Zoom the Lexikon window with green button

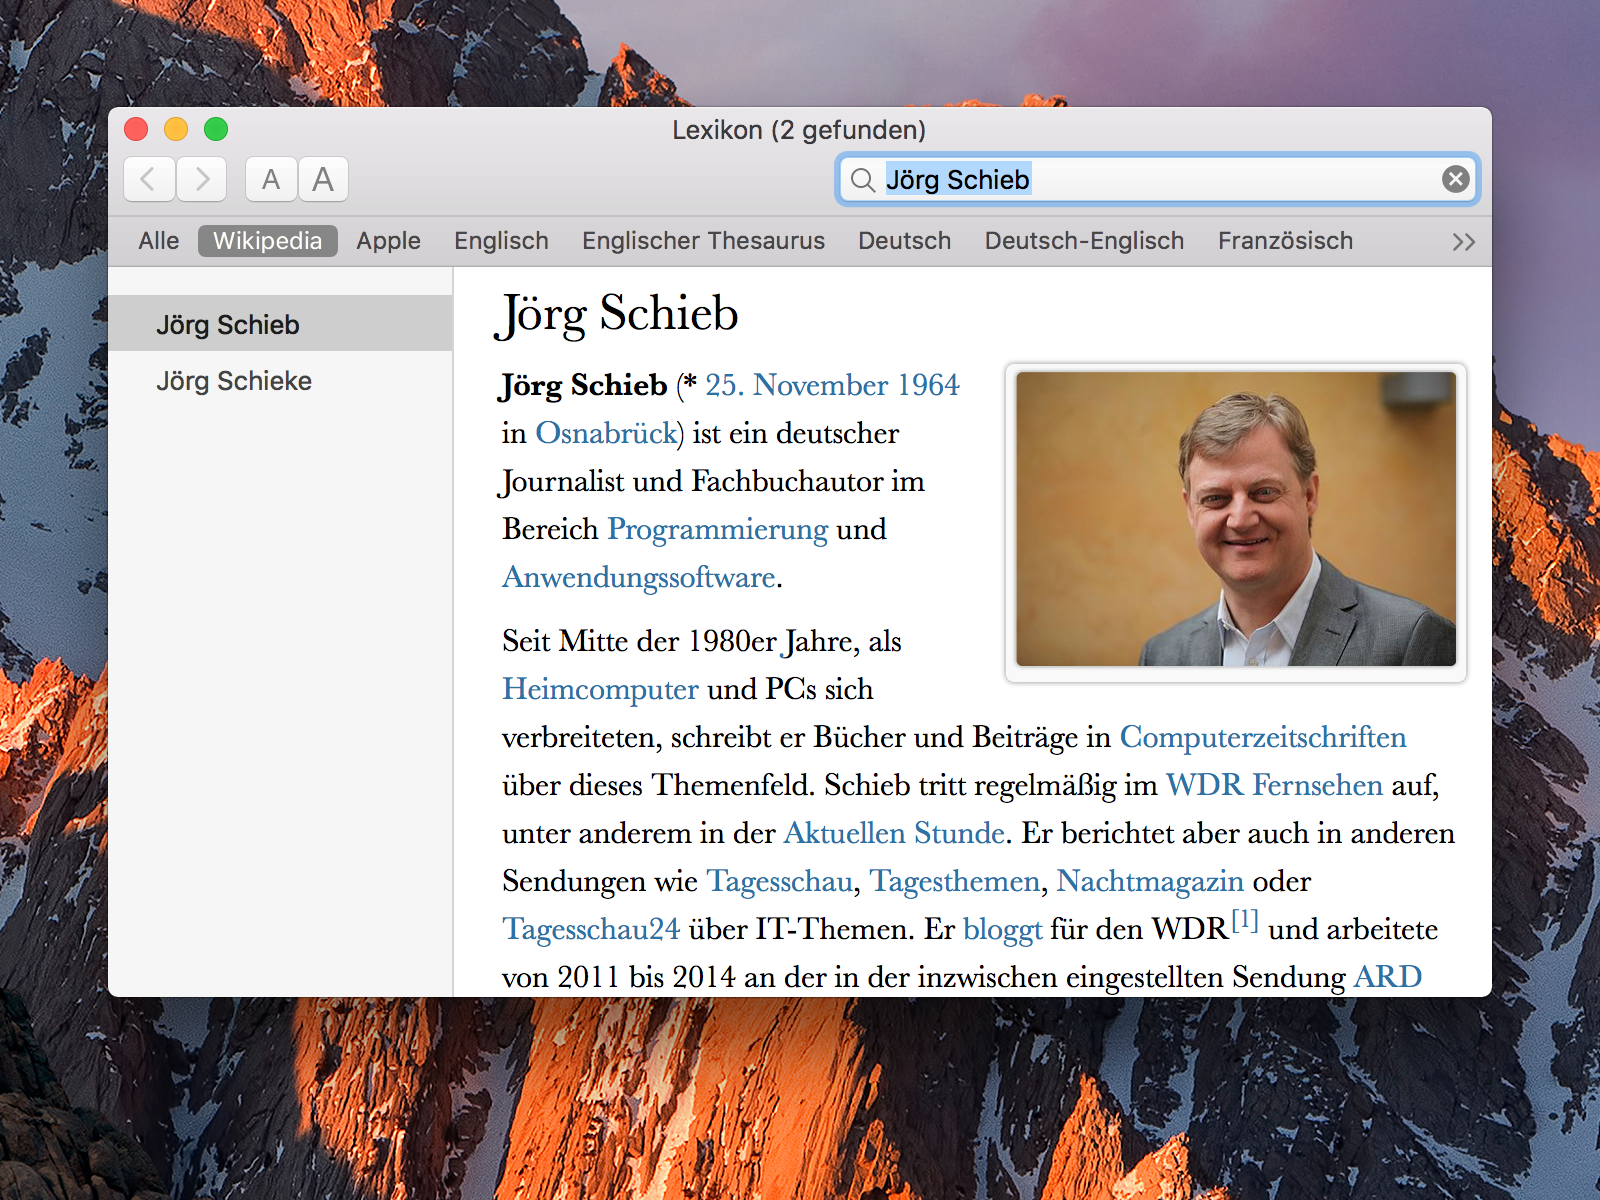click(x=216, y=129)
